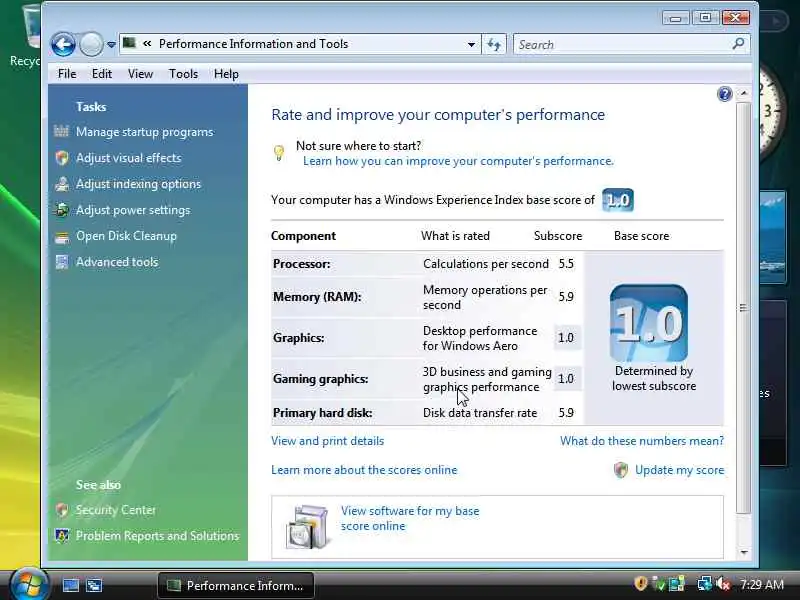Click the taskbar clock 7:29 AM
800x600 pixels.
[x=762, y=585]
